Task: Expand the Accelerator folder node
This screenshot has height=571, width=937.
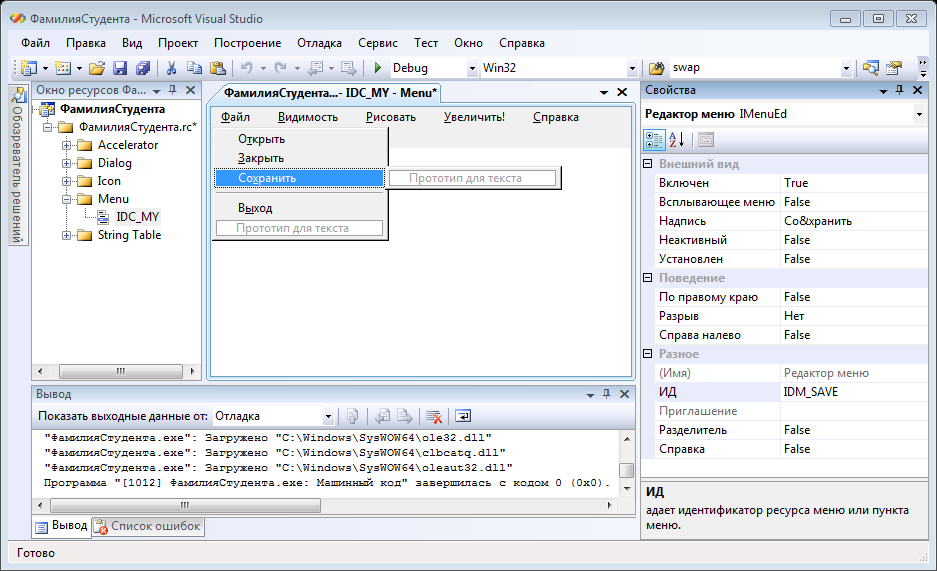Action: [67, 145]
